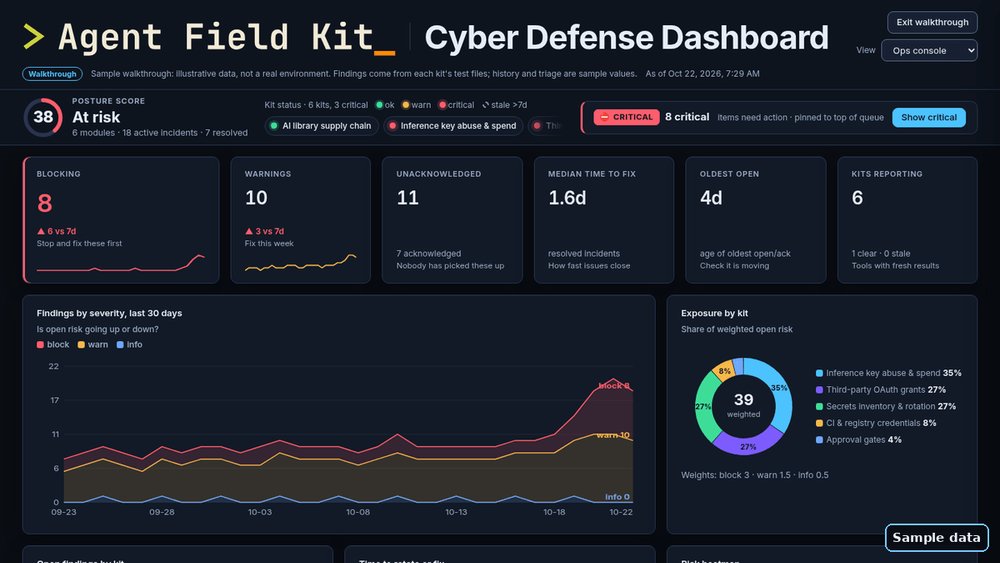Click the 10-08 date on the chart axis

(x=358, y=512)
